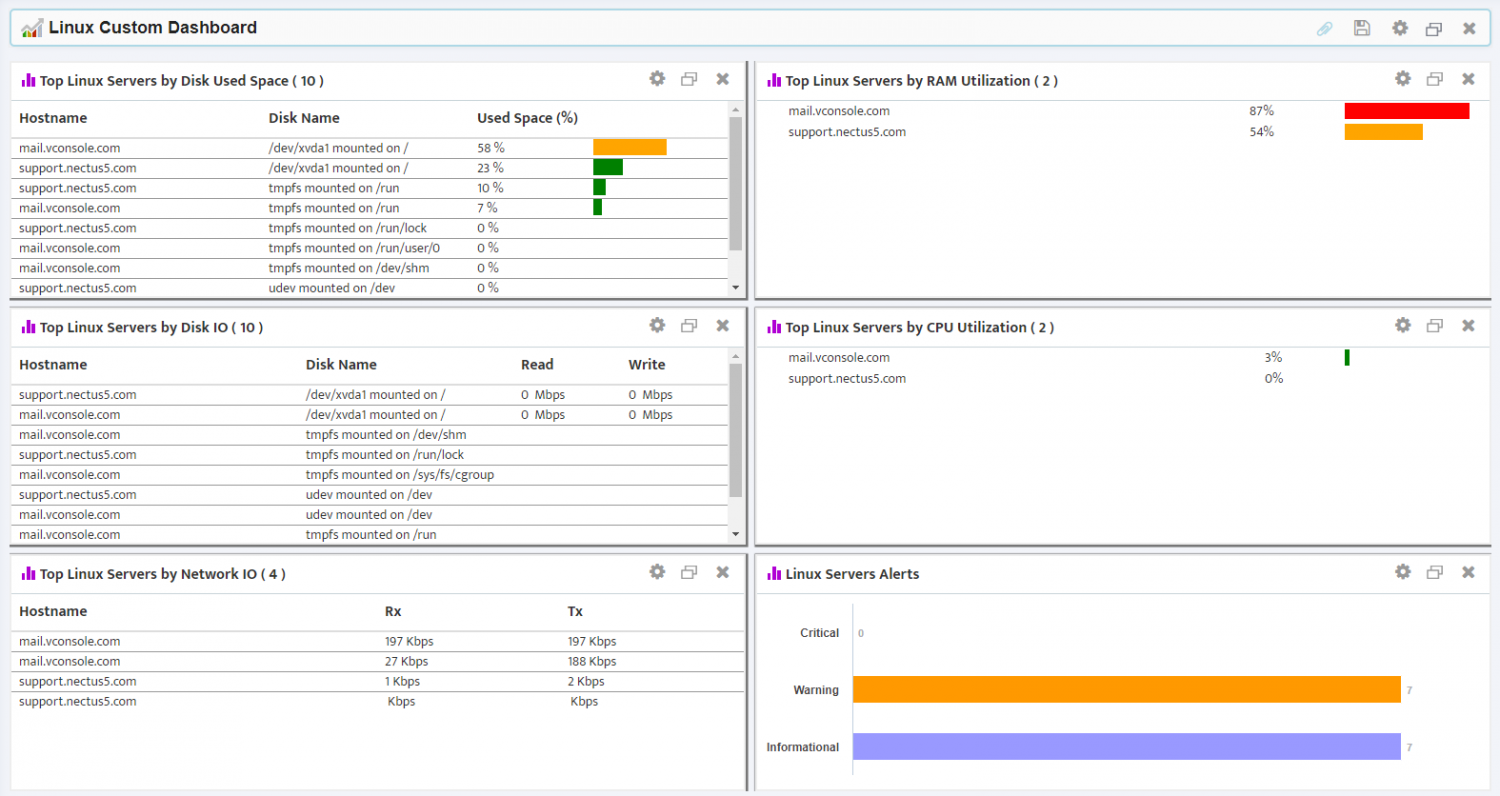Select the purple Informational alerts bar
The height and width of the screenshot is (796, 1500).
coord(1126,747)
